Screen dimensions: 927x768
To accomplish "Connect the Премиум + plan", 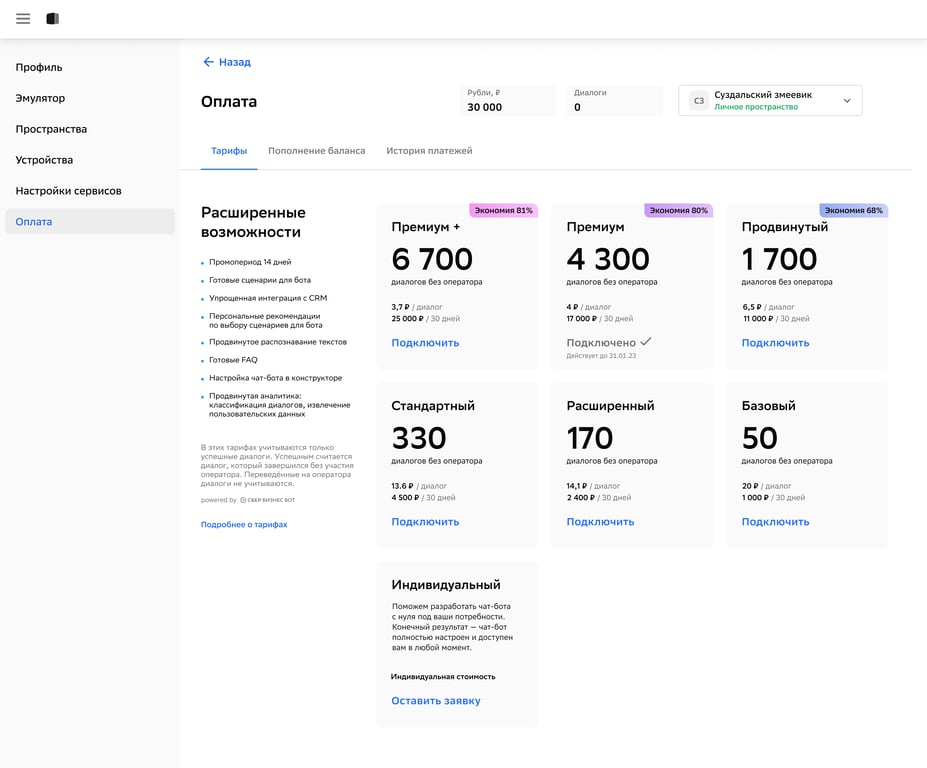I will 425,343.
